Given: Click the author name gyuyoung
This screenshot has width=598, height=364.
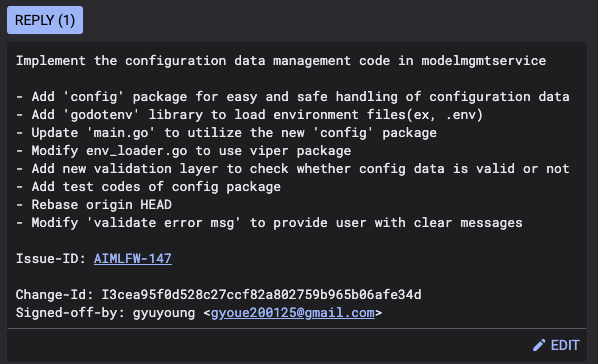Looking at the screenshot, I should point(164,313).
